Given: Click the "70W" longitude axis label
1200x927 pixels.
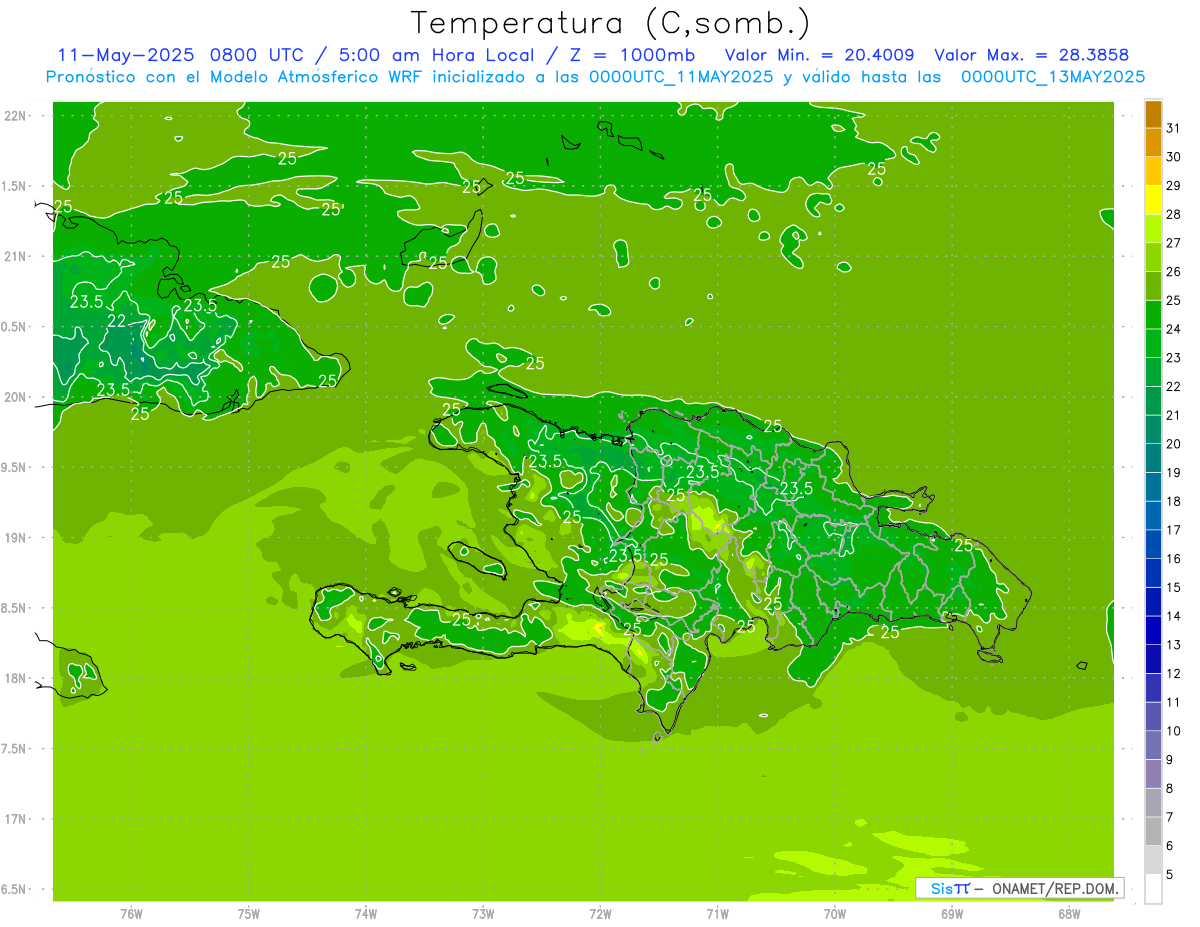Looking at the screenshot, I should (835, 913).
